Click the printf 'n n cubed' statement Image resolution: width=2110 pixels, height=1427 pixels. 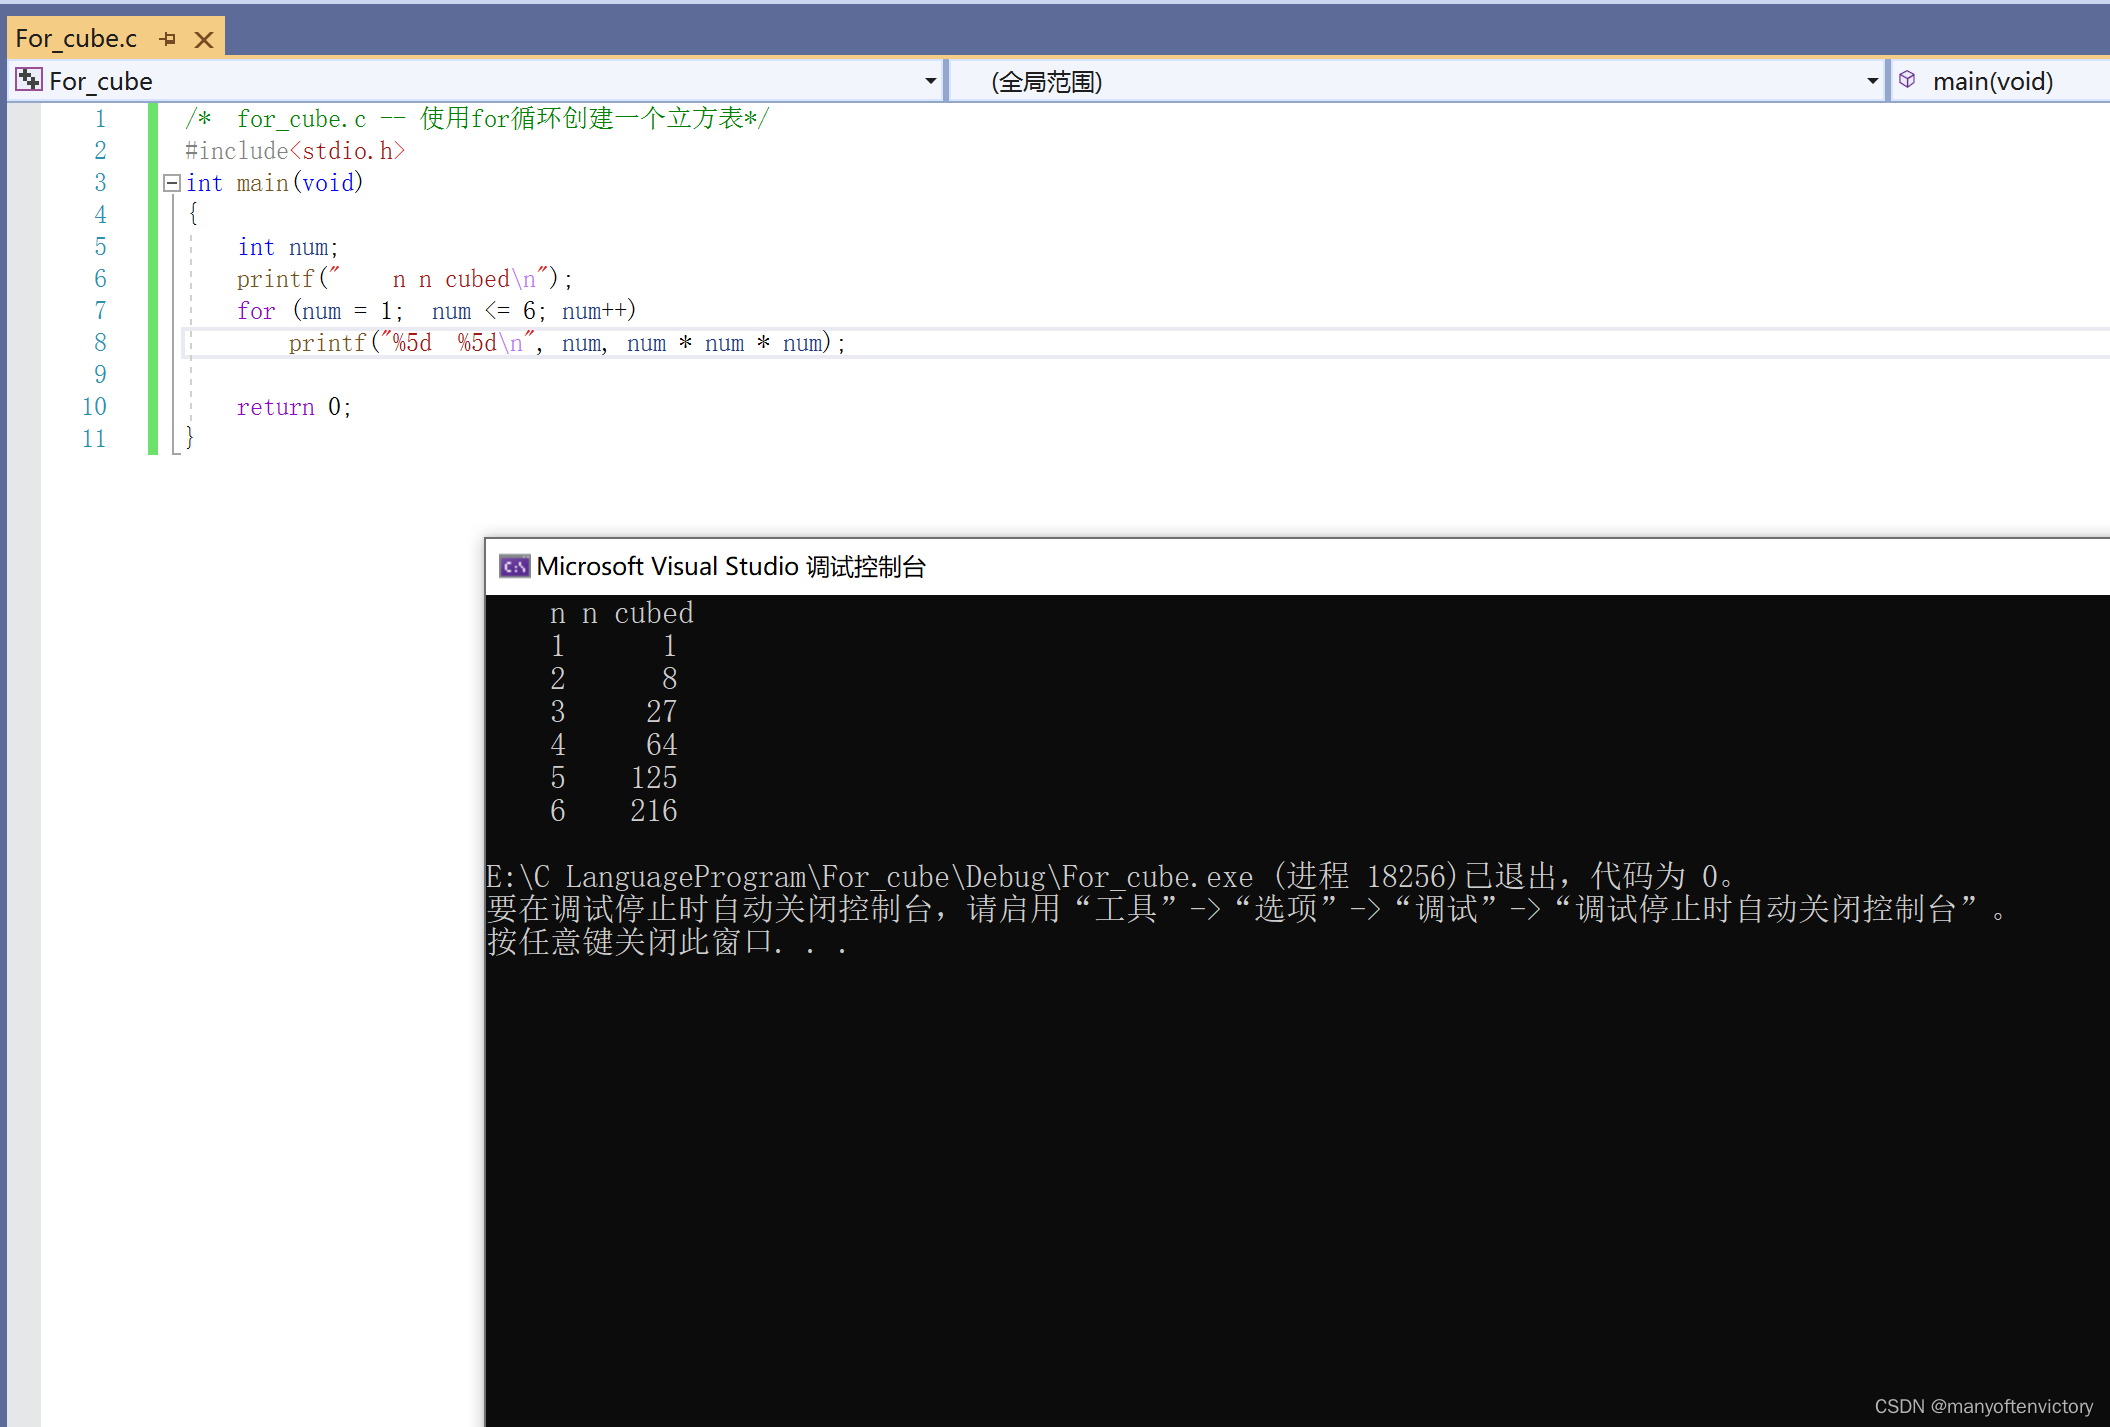(x=405, y=279)
